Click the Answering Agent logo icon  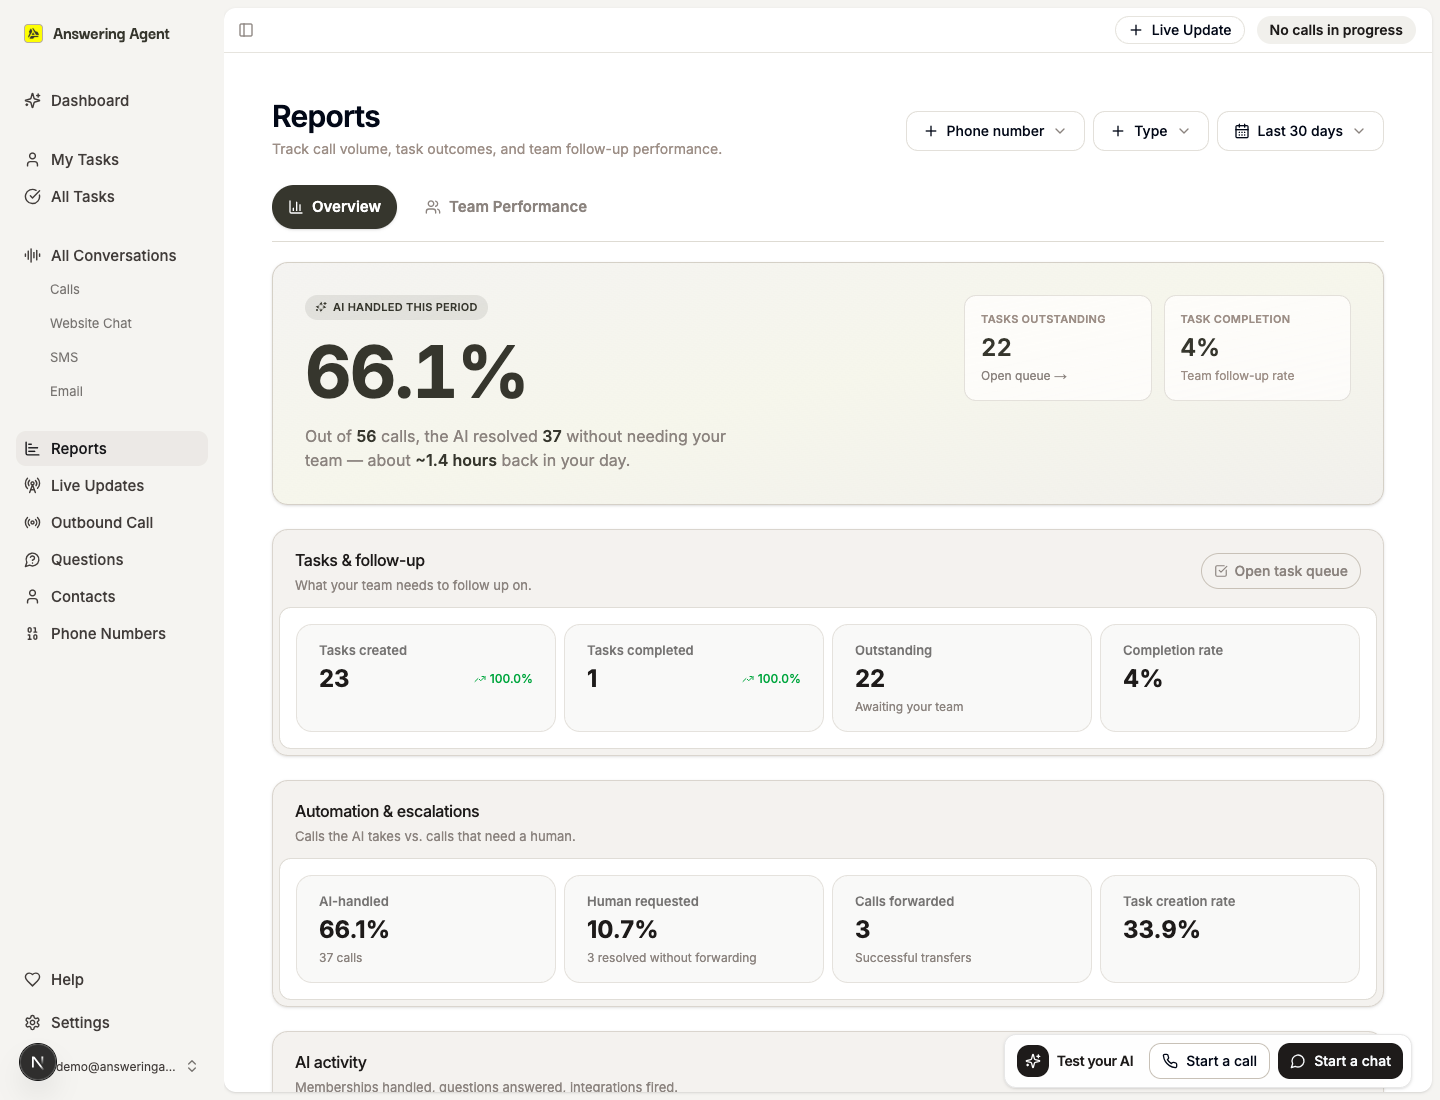pos(33,34)
